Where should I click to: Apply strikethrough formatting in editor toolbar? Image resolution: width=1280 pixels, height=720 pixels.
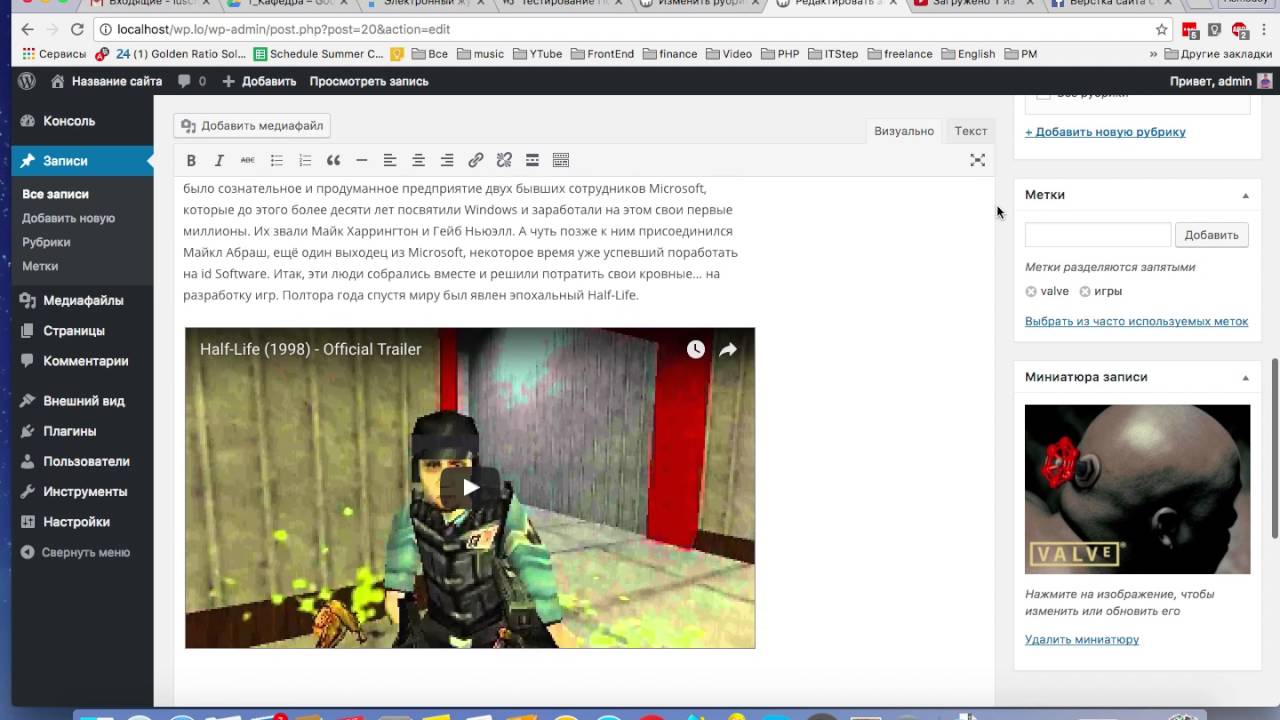click(247, 160)
